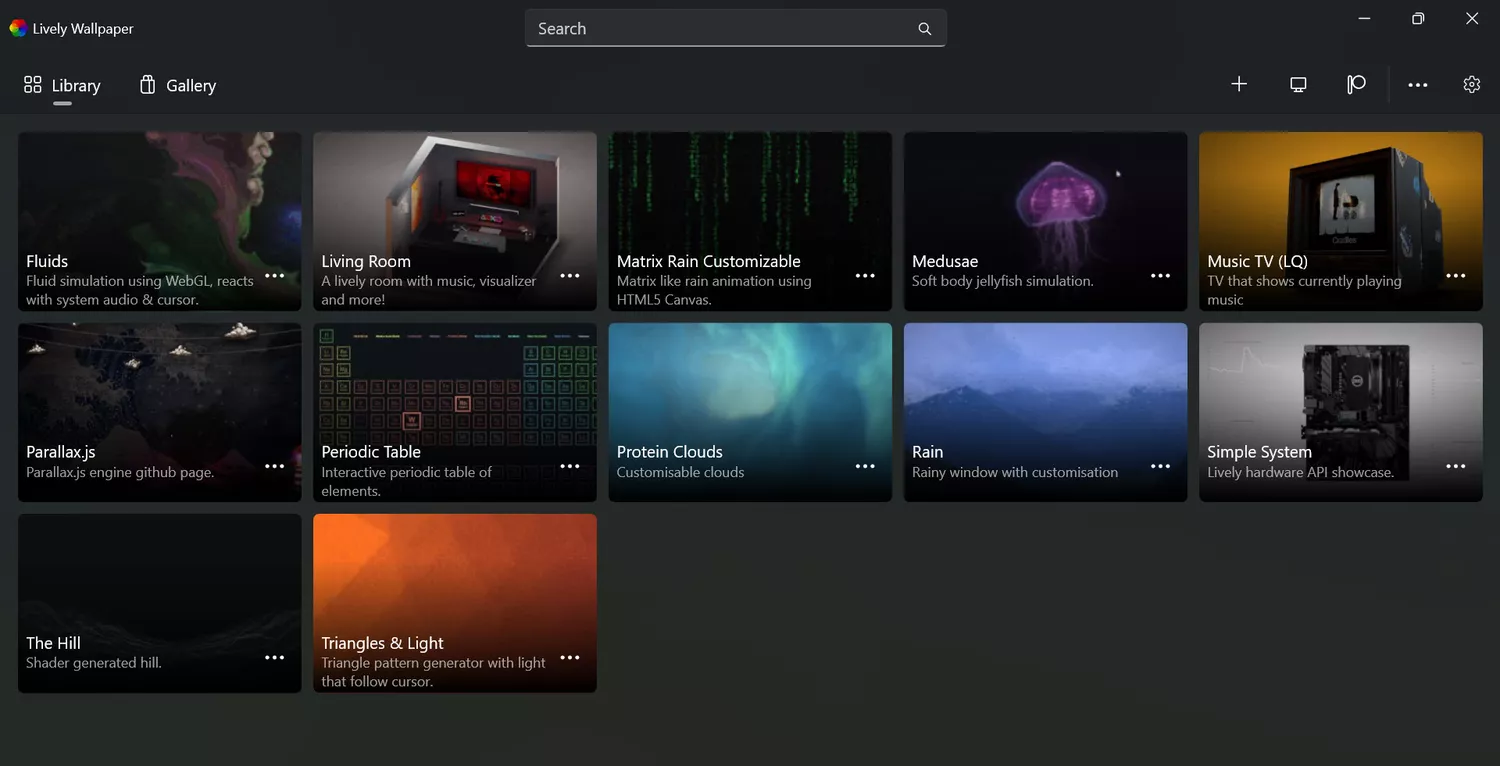Screen dimensions: 1500x766
Task: Close the Lively Wallpaper window
Action: (1472, 18)
